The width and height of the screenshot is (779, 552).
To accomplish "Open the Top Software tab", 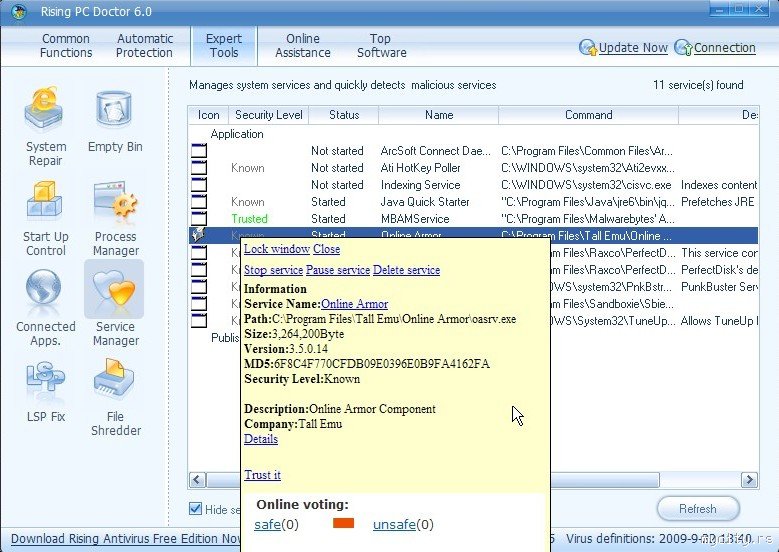I will pos(381,46).
